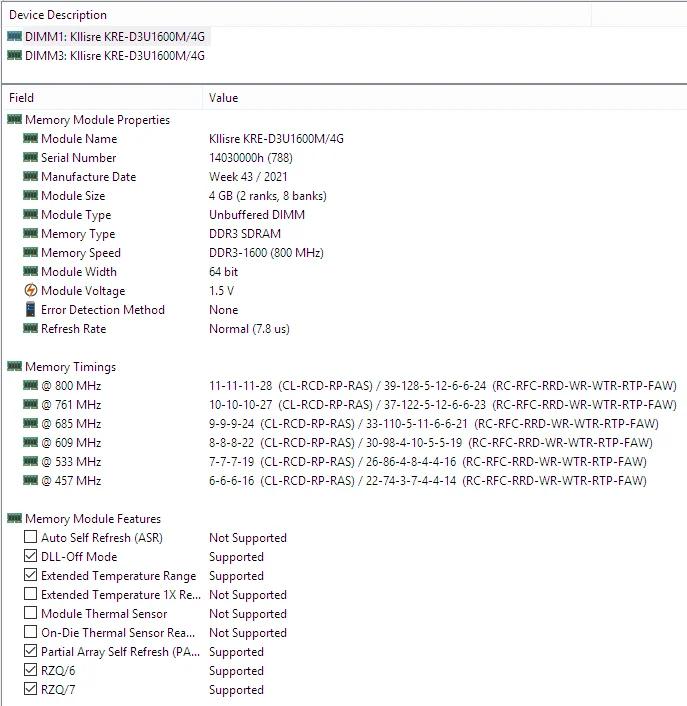Click the Module Voltage field label
This screenshot has width=687, height=706.
click(x=83, y=291)
